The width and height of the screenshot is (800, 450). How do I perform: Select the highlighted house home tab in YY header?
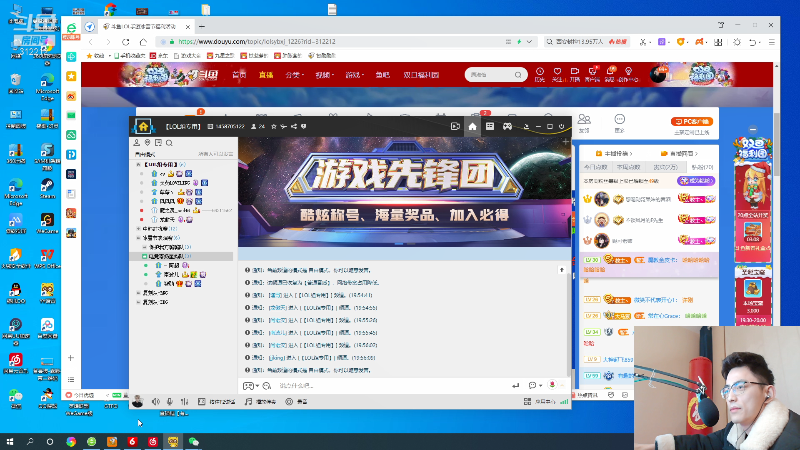(472, 127)
